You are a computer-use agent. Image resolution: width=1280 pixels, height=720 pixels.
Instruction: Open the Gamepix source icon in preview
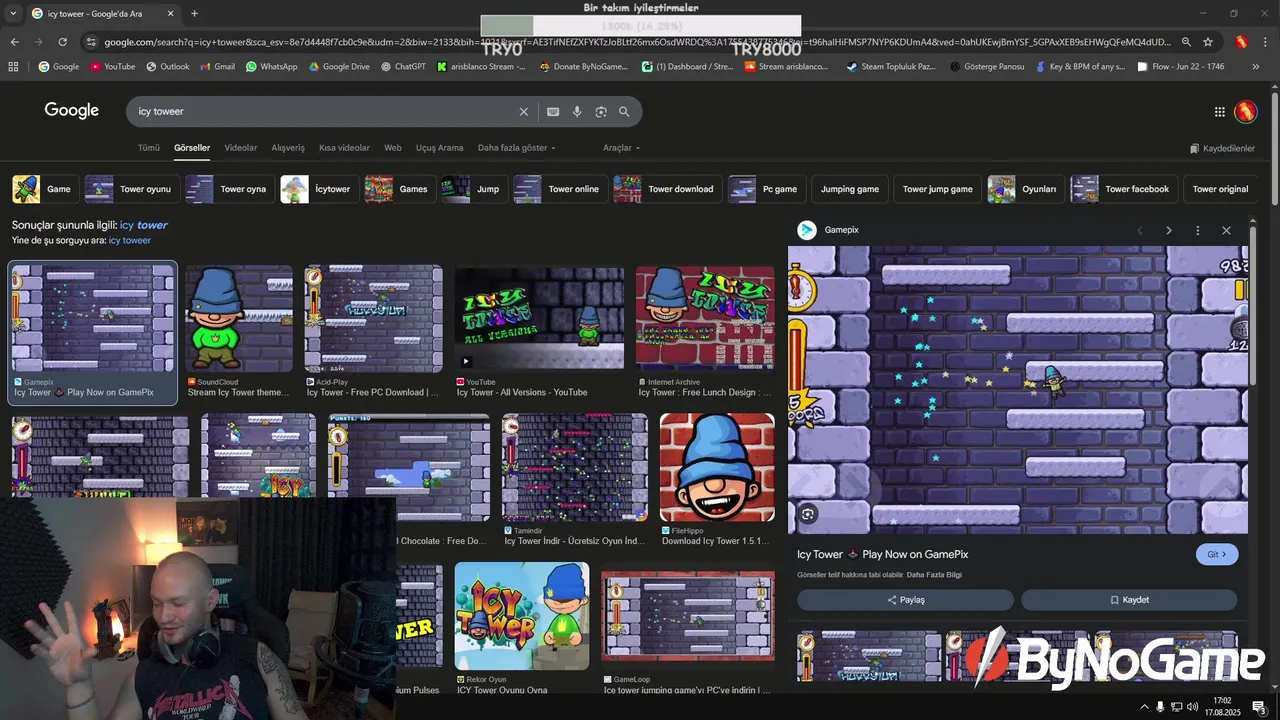807,230
